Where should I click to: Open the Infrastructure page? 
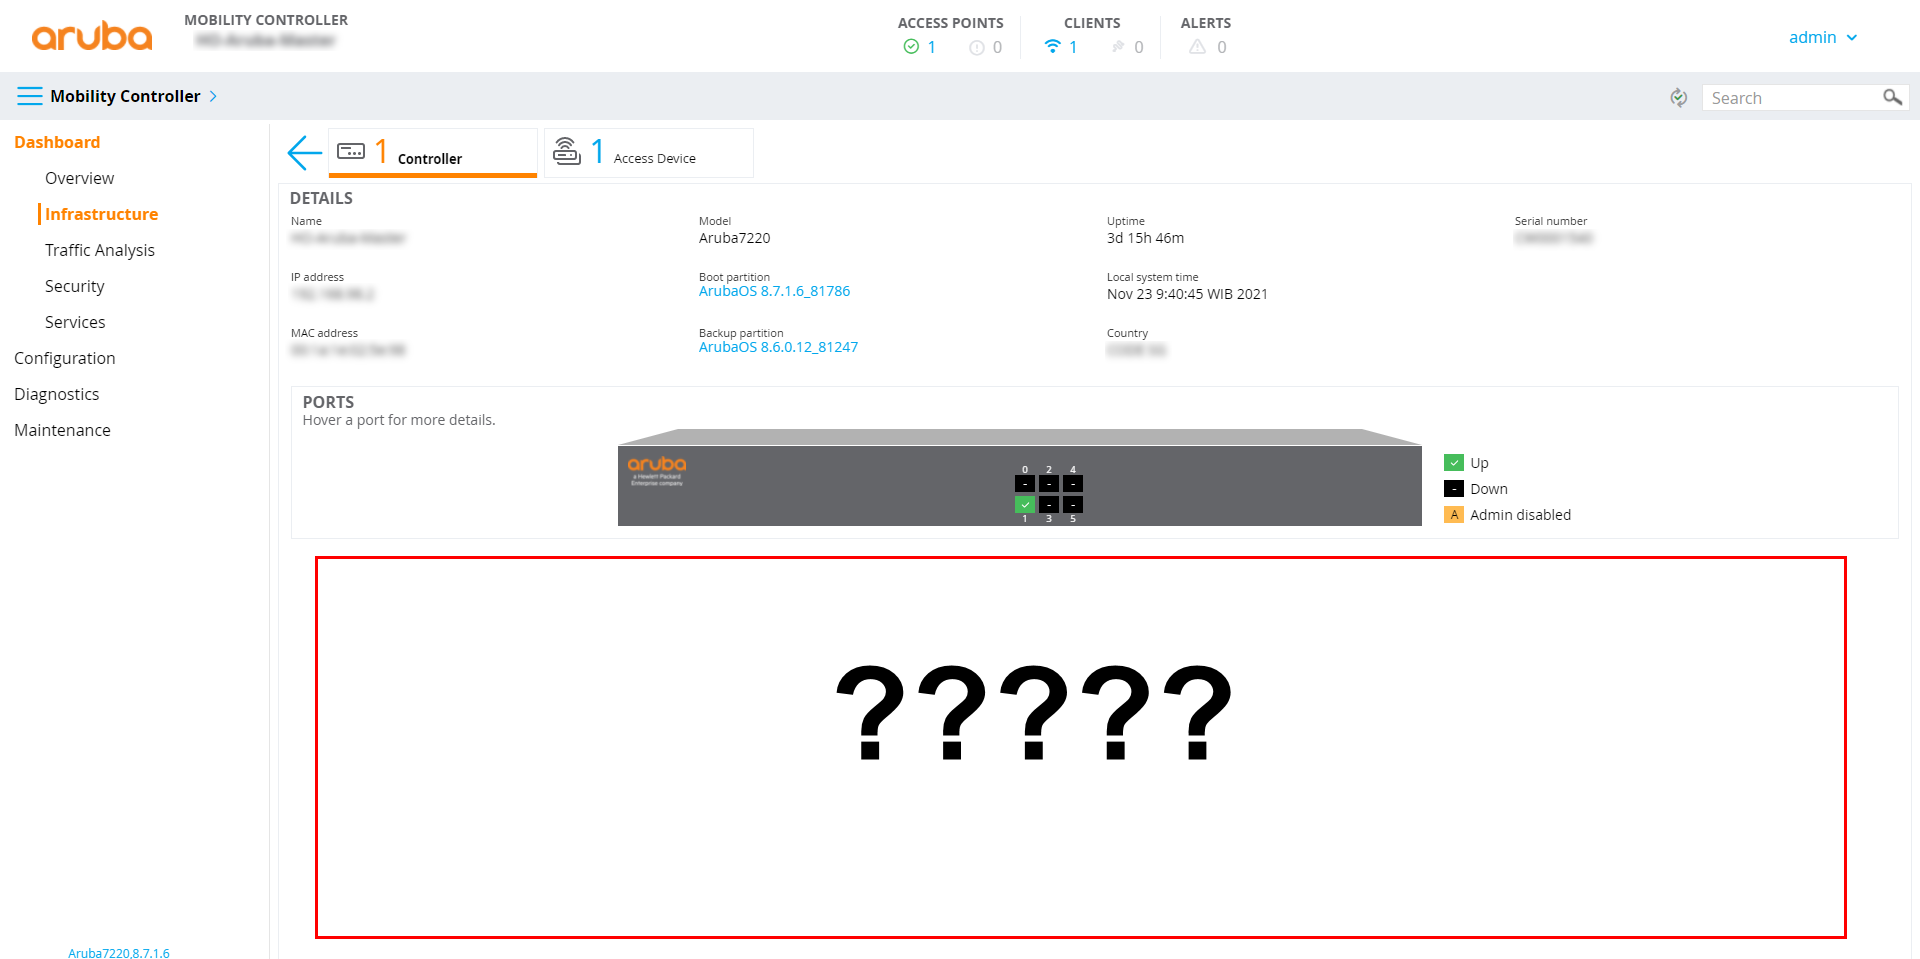pyautogui.click(x=101, y=214)
